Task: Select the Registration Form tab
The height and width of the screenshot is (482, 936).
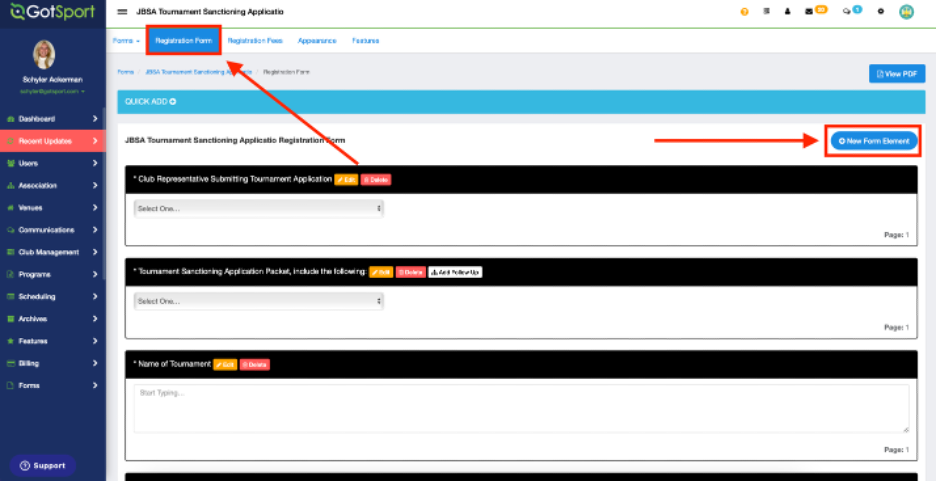Action: click(x=184, y=41)
